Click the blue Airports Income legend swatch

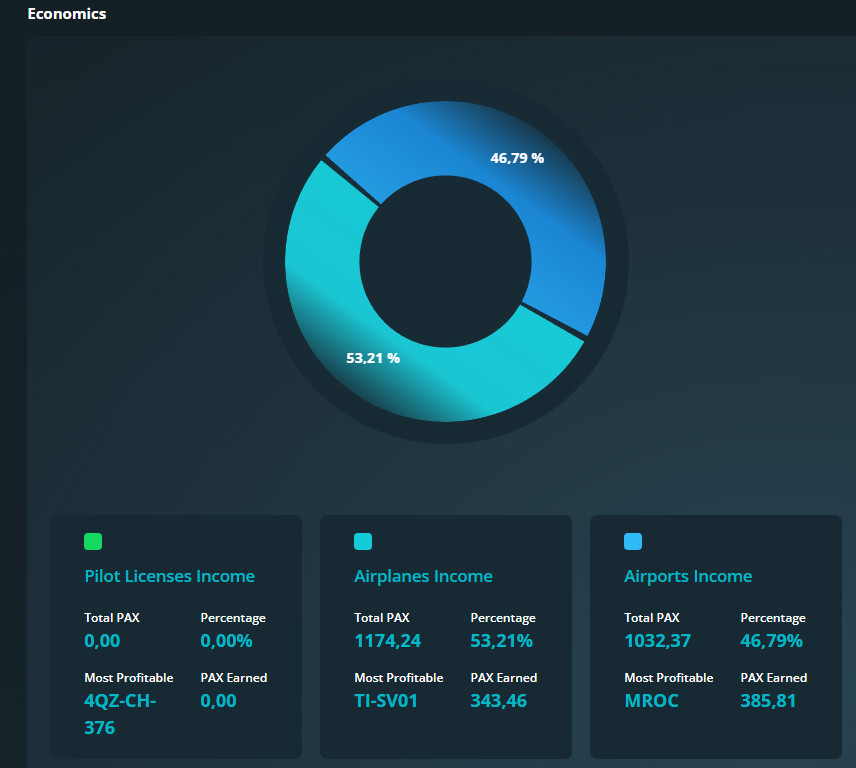pyautogui.click(x=633, y=541)
